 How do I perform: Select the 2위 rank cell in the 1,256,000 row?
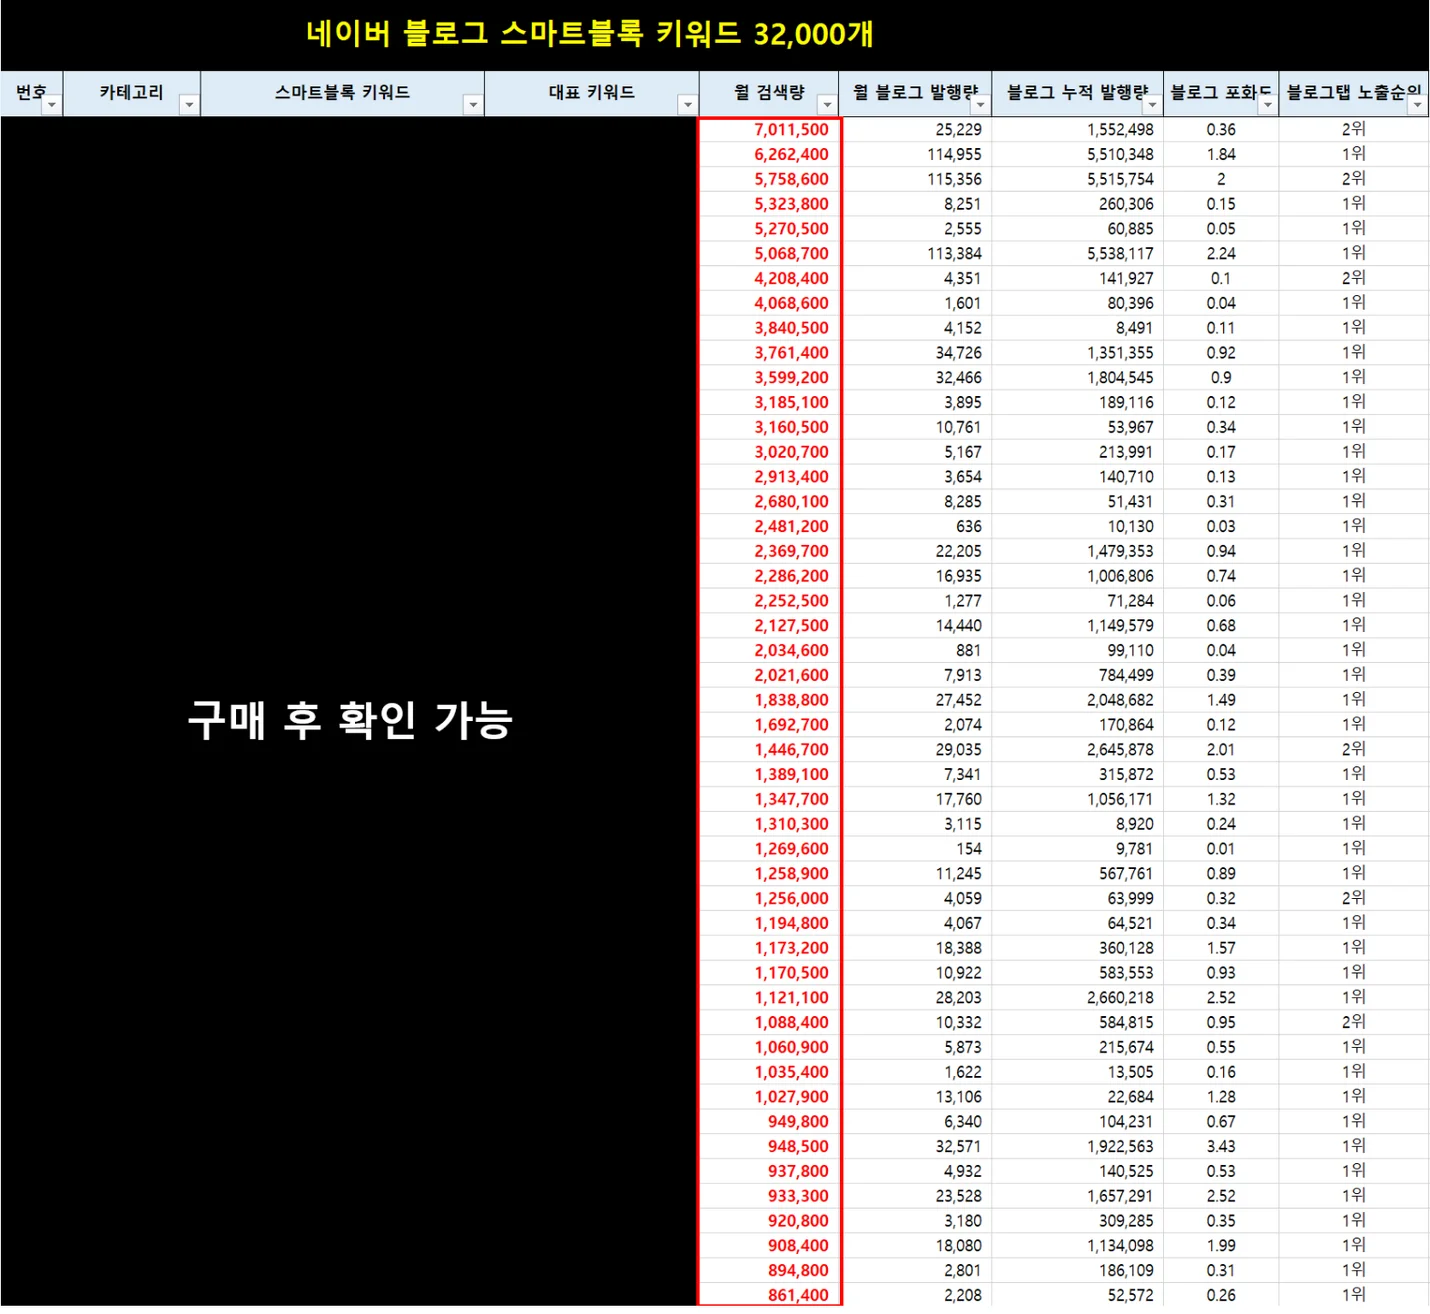pos(1354,898)
